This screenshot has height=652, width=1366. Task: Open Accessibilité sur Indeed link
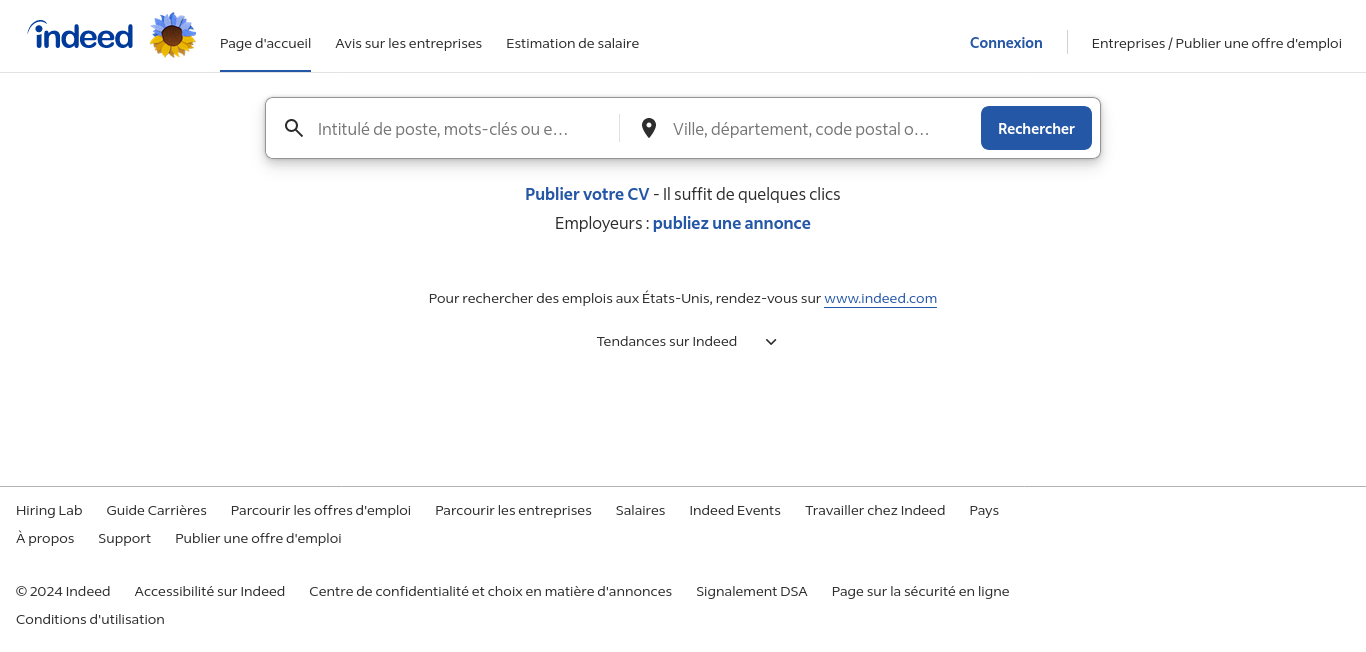(x=210, y=591)
